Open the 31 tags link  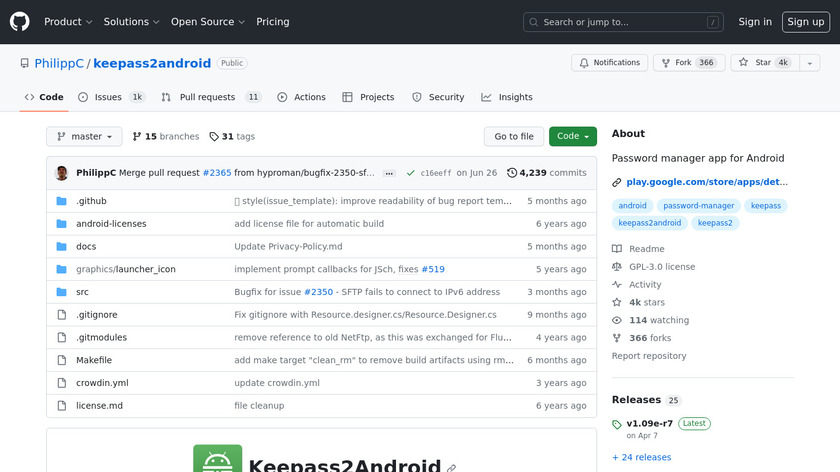tap(232, 137)
